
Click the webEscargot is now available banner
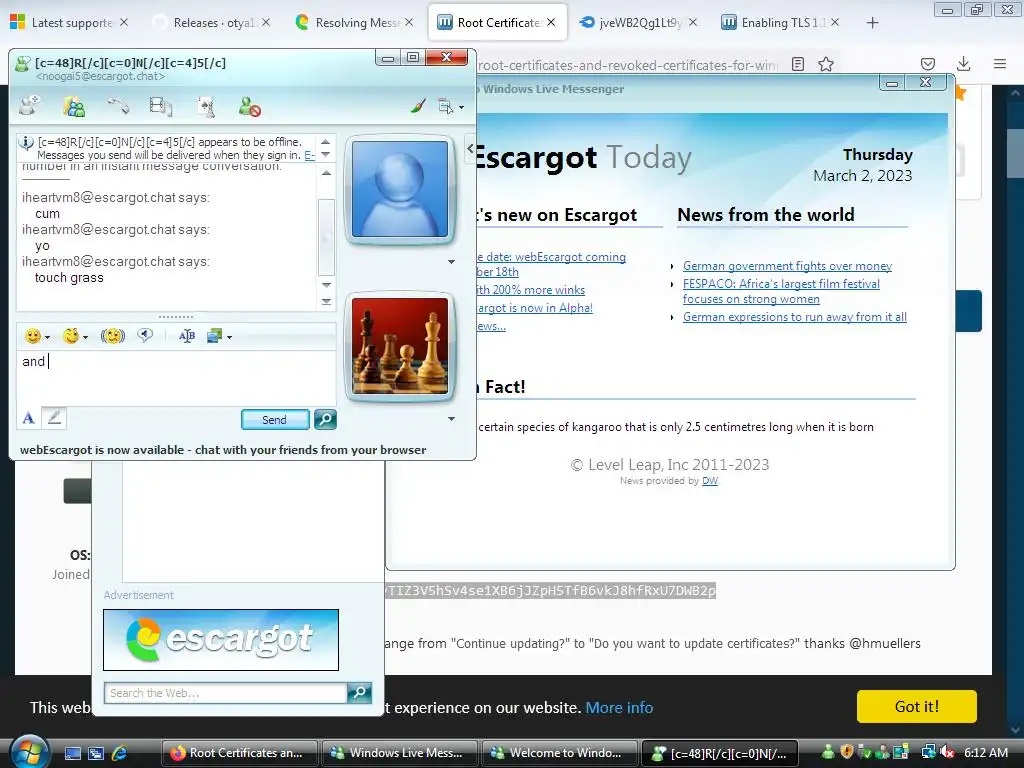click(223, 450)
